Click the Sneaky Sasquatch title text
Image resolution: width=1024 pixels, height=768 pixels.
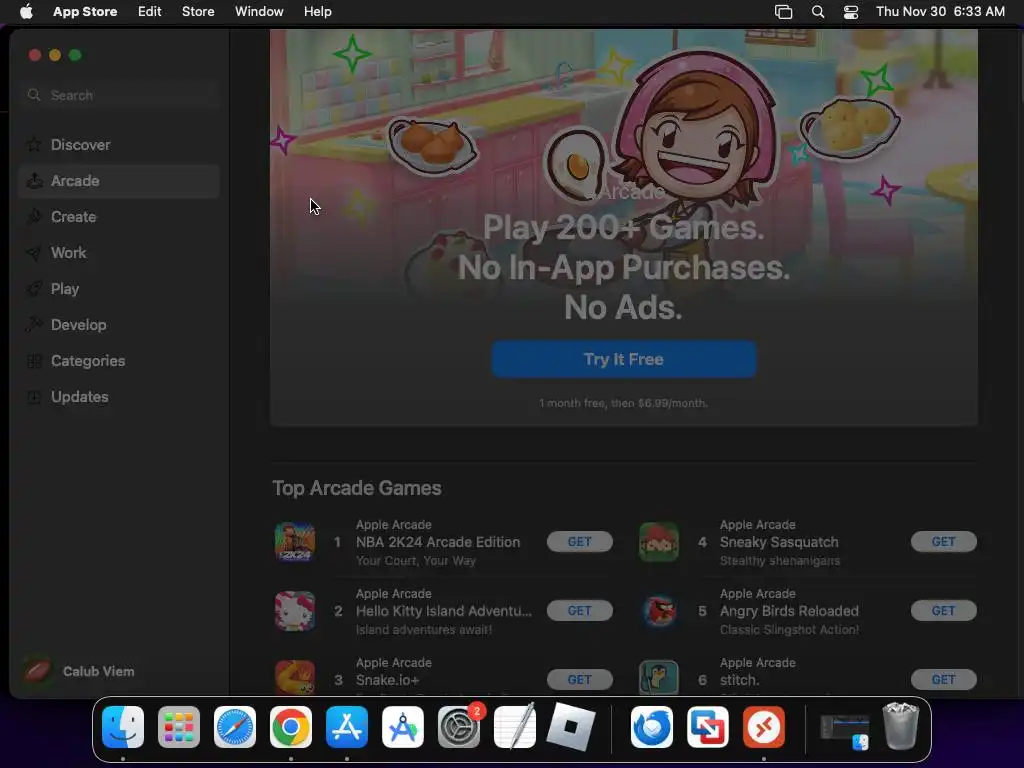point(779,542)
